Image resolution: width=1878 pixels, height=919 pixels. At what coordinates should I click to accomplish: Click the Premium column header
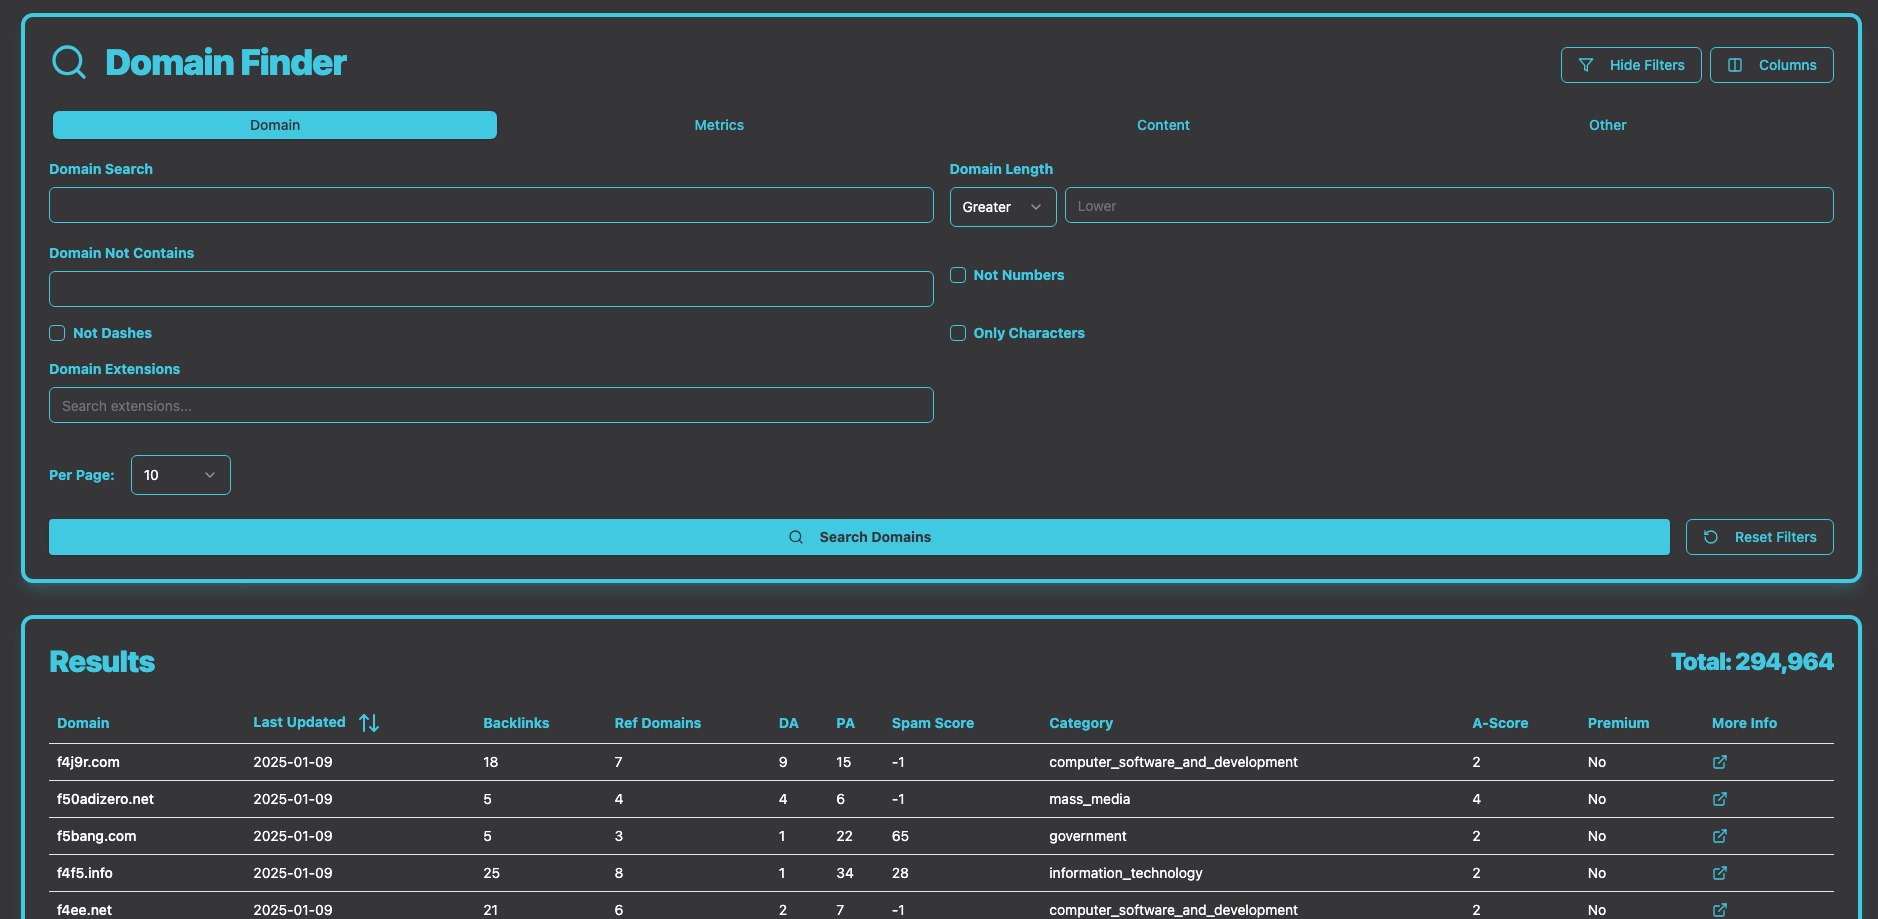1618,723
